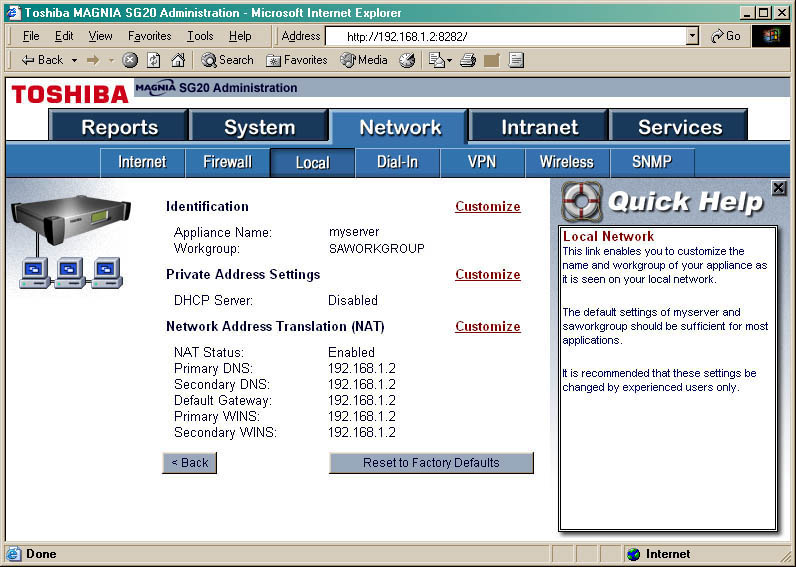This screenshot has width=796, height=567.
Task: Click the DHCP Server Disabled value
Action: (x=353, y=301)
